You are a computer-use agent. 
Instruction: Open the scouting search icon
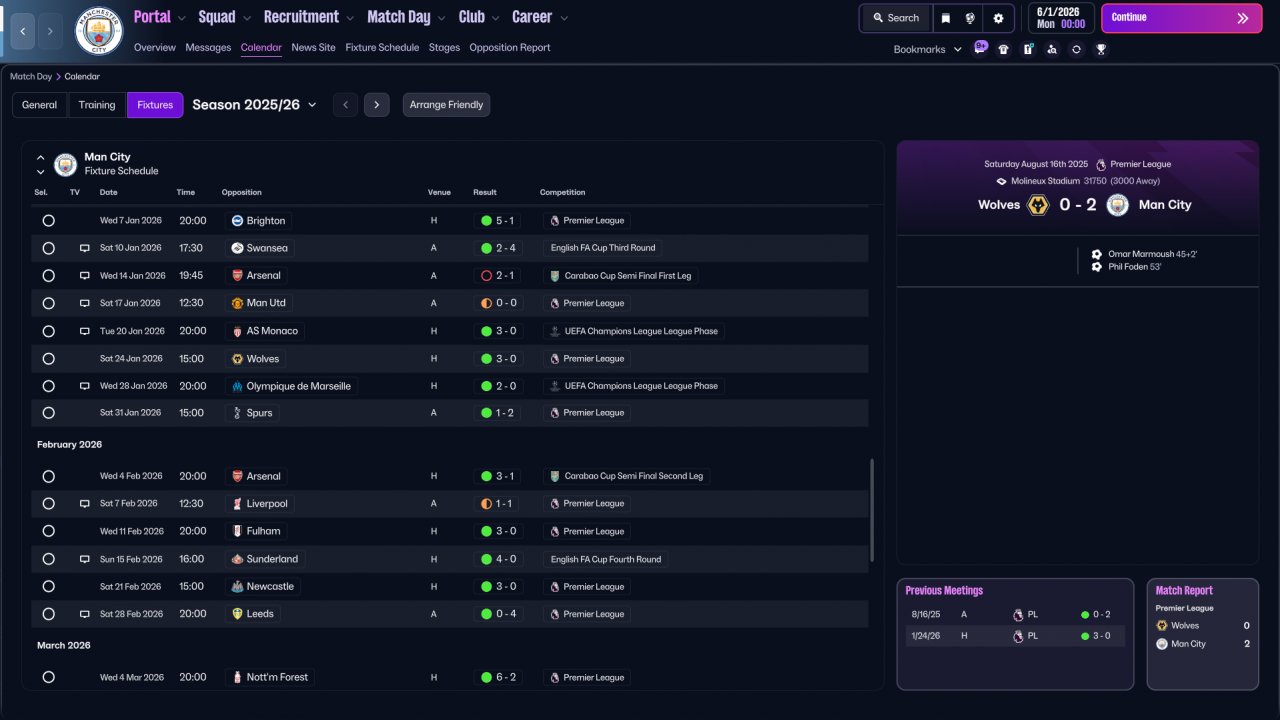coord(1052,49)
